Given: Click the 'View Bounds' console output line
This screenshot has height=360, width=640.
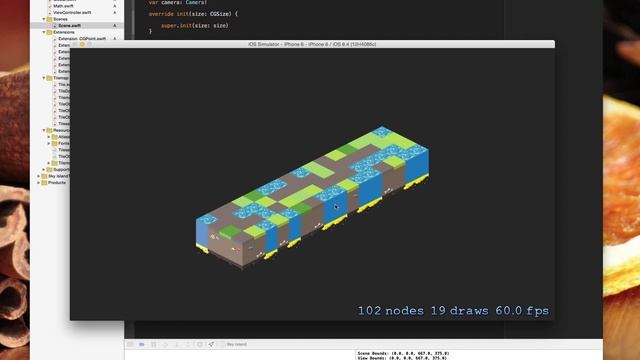Looking at the screenshot, I should click(402, 358).
